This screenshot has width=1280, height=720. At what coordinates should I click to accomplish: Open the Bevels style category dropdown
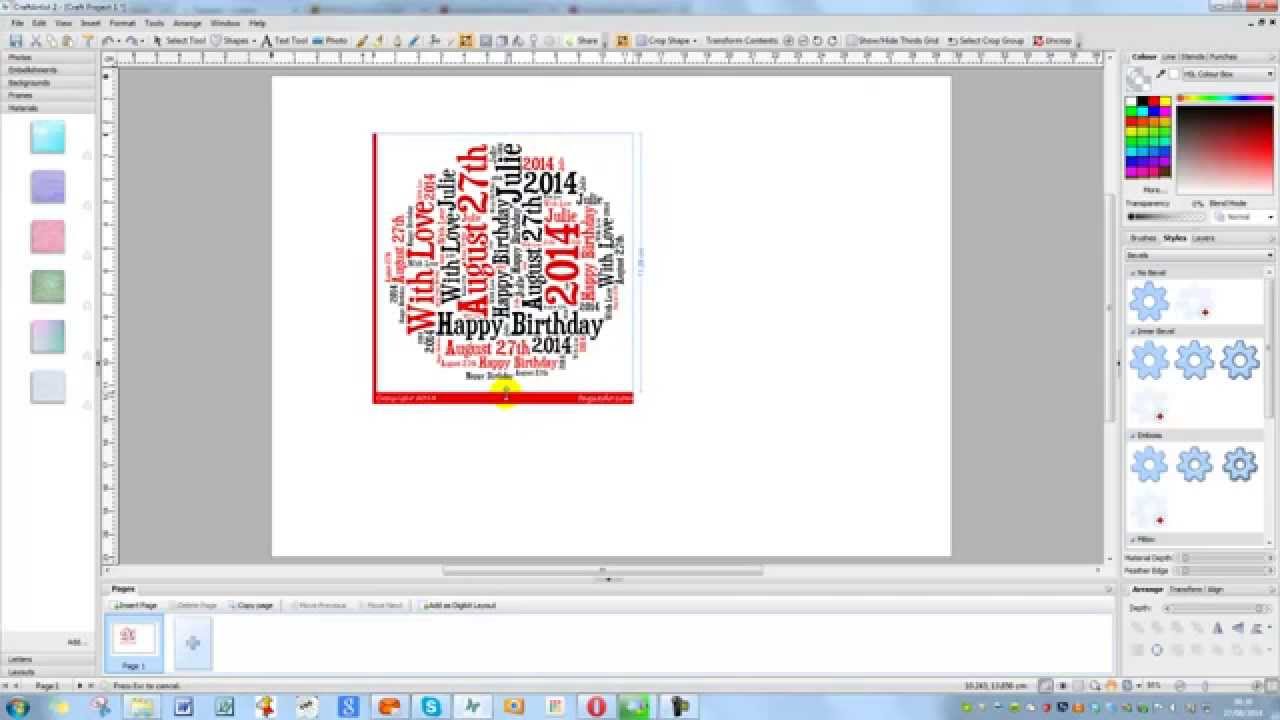tap(1200, 255)
